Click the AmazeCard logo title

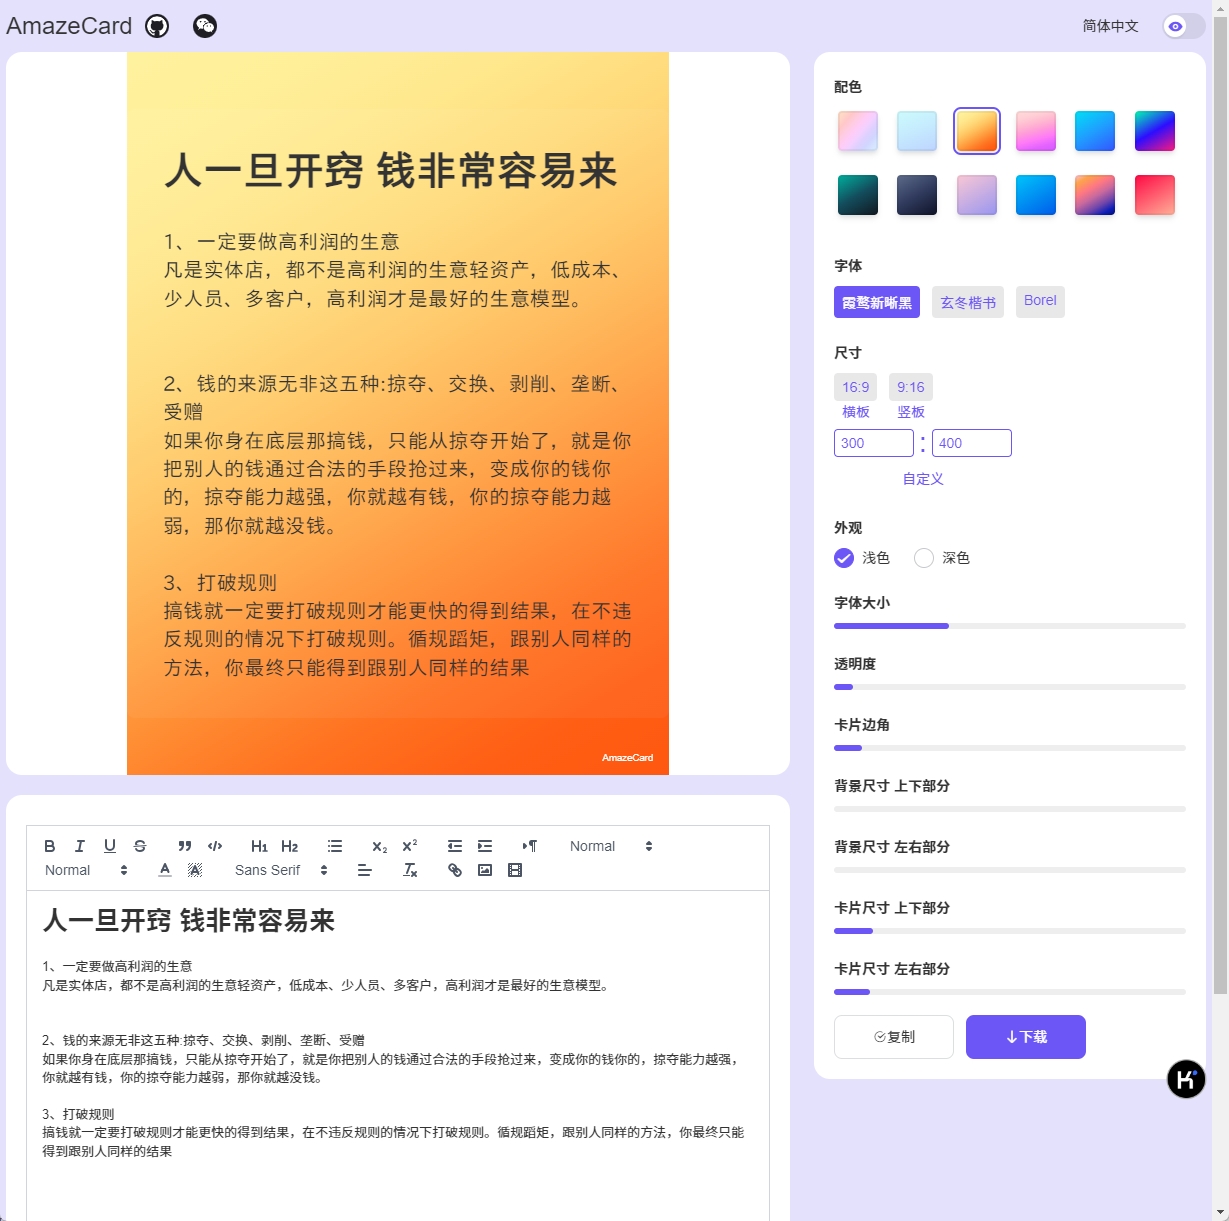(69, 26)
